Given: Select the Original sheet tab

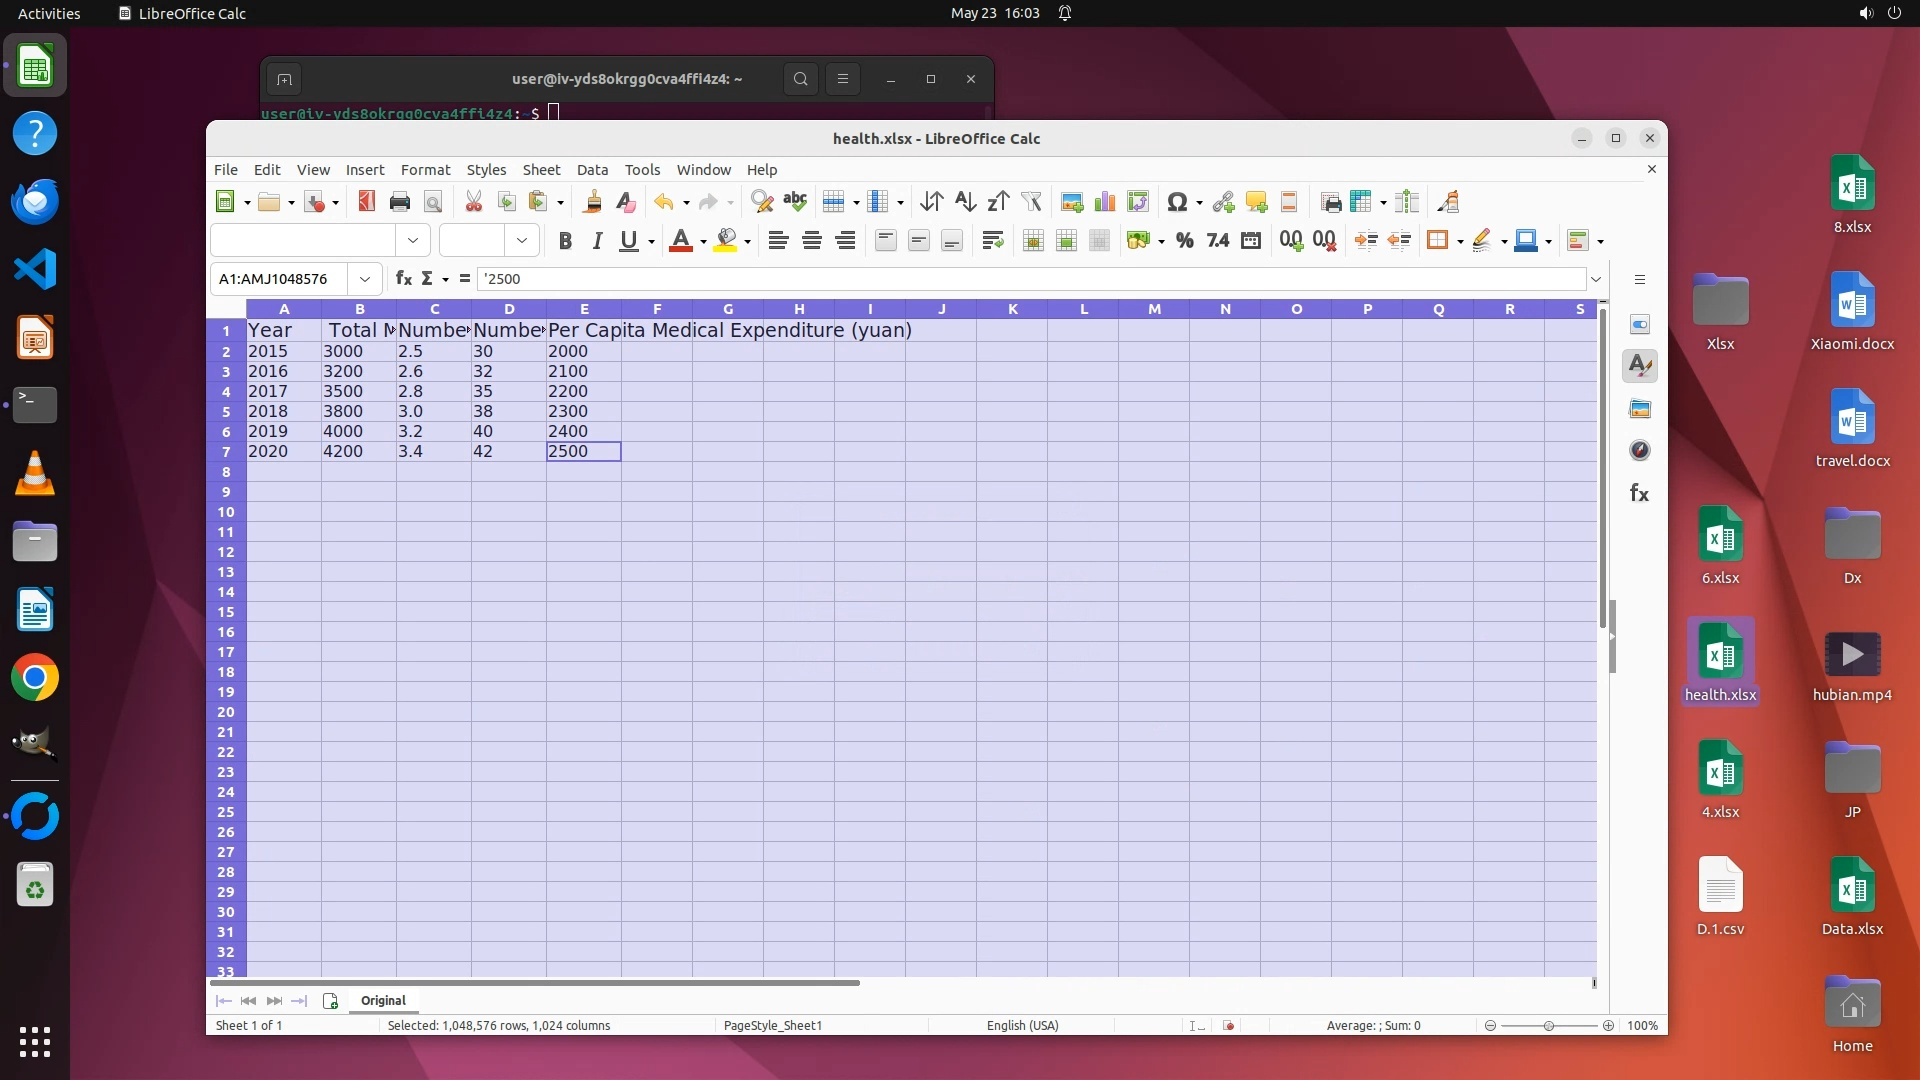Looking at the screenshot, I should 383,1000.
